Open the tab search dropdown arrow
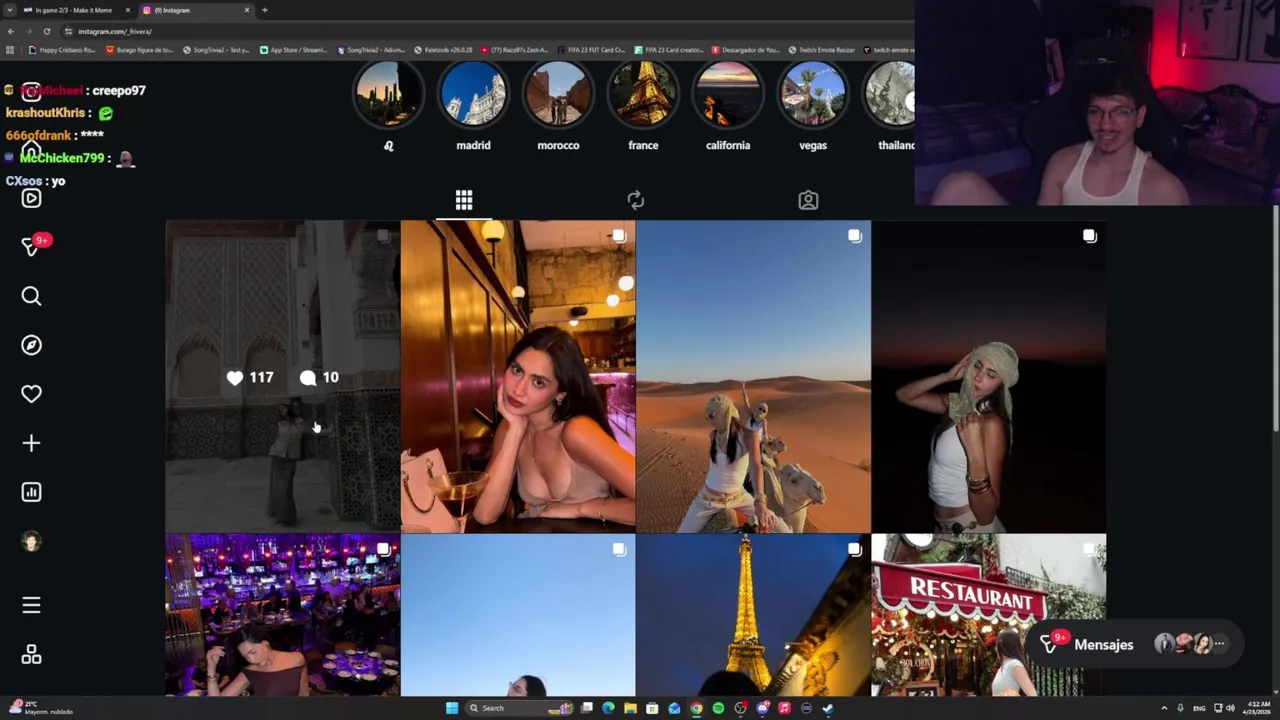The image size is (1280, 720). [x=9, y=10]
